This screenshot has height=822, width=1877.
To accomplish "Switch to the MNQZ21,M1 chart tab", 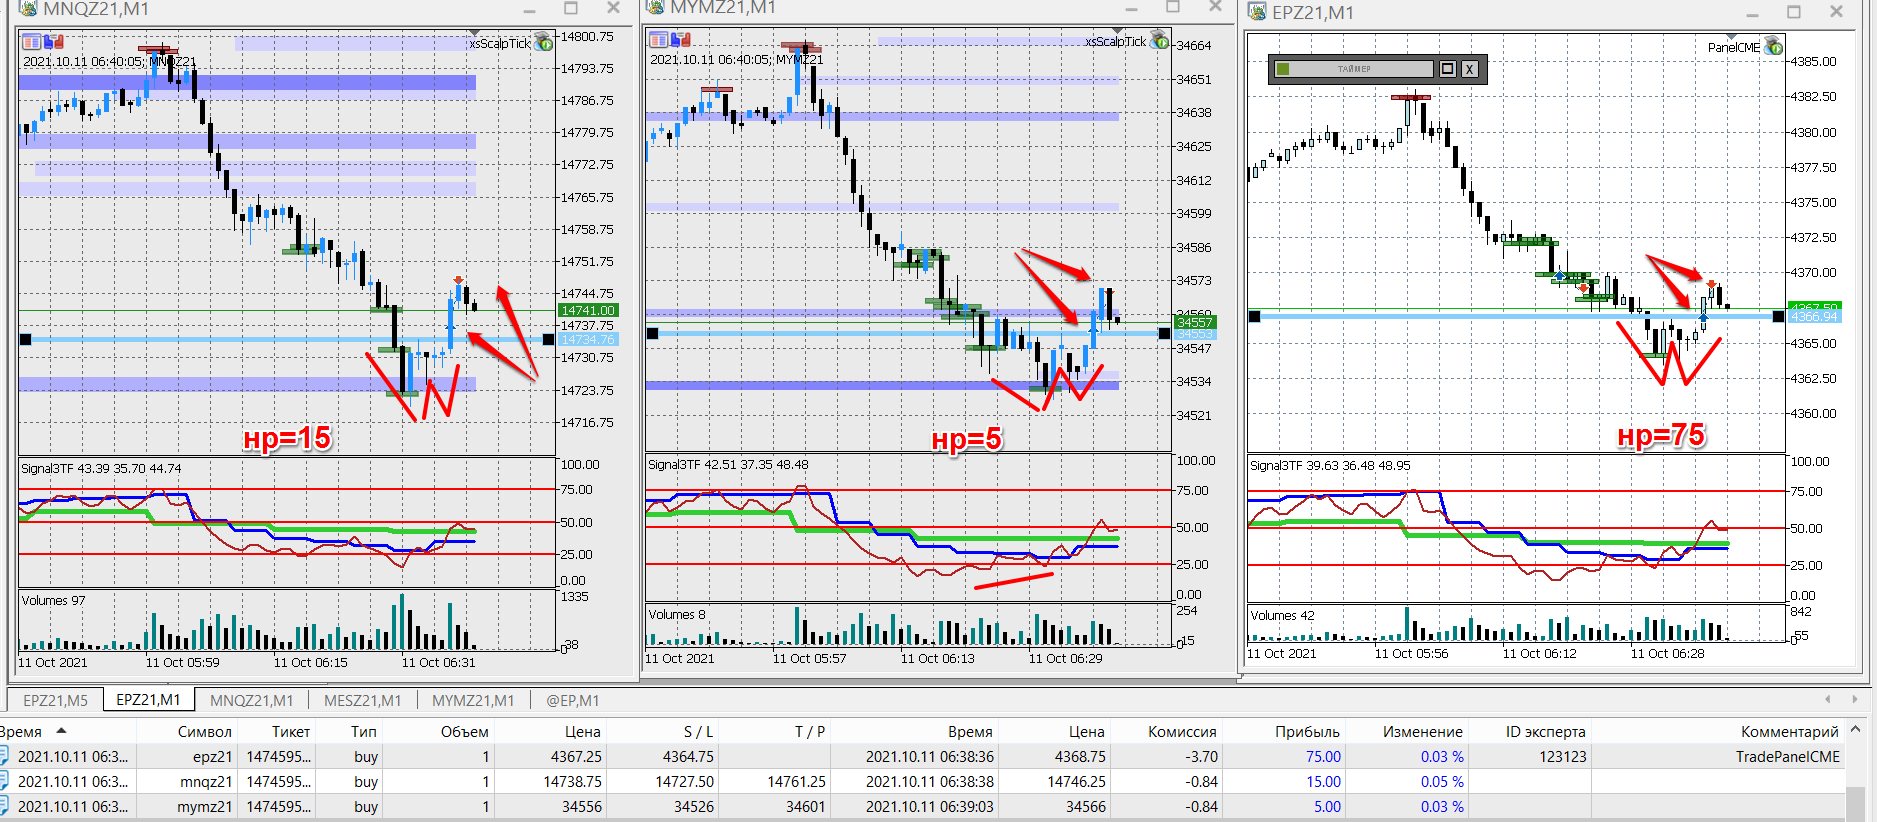I will [x=252, y=700].
